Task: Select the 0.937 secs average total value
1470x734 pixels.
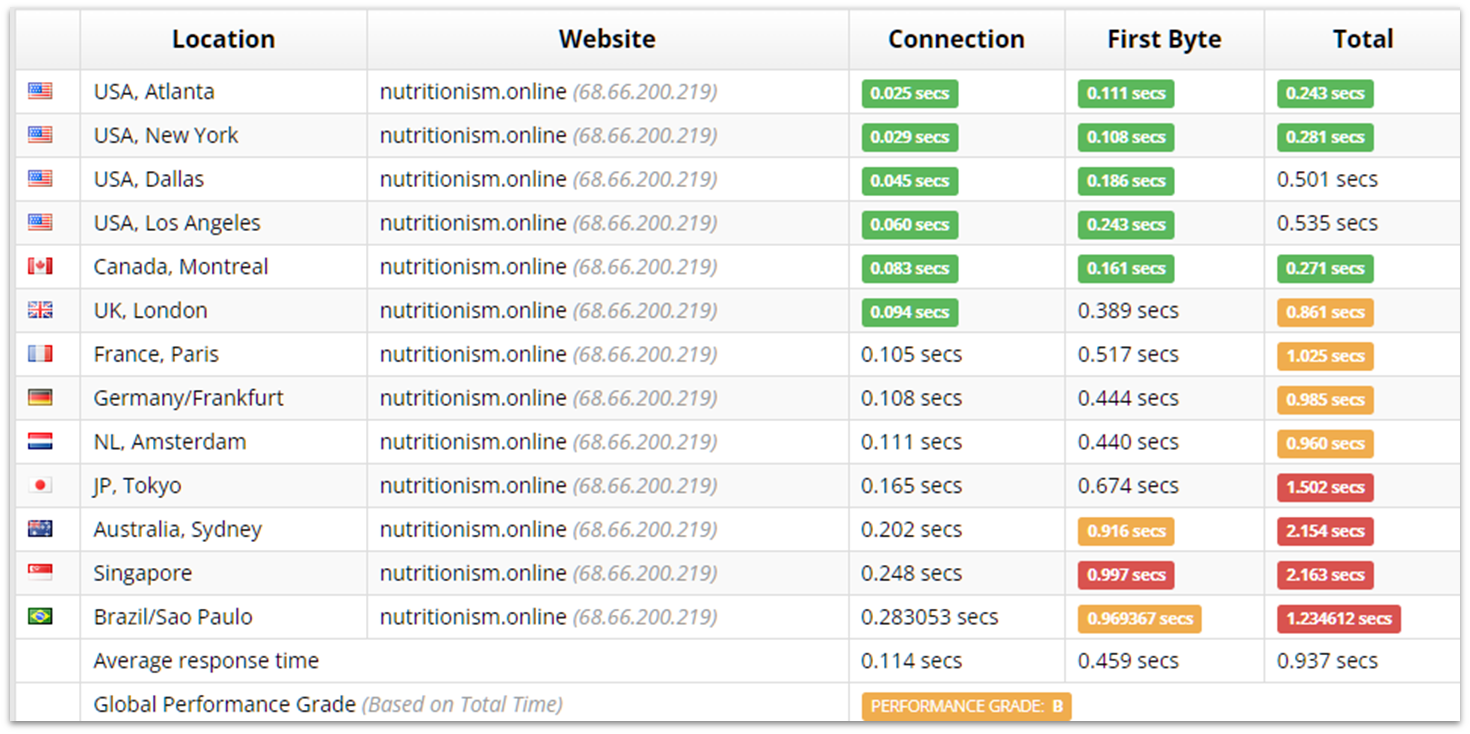Action: [x=1327, y=661]
